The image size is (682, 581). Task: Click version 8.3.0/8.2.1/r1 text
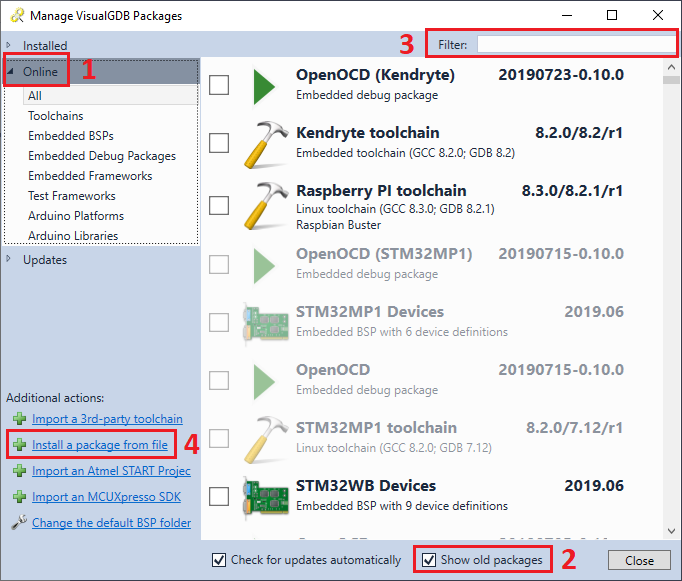coord(572,191)
